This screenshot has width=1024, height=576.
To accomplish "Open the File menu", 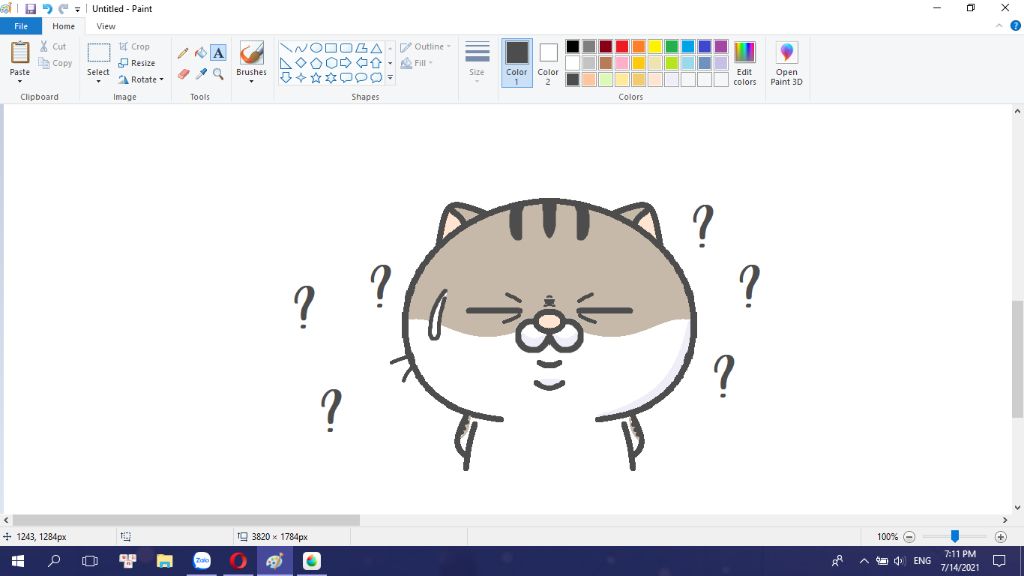I will (21, 26).
